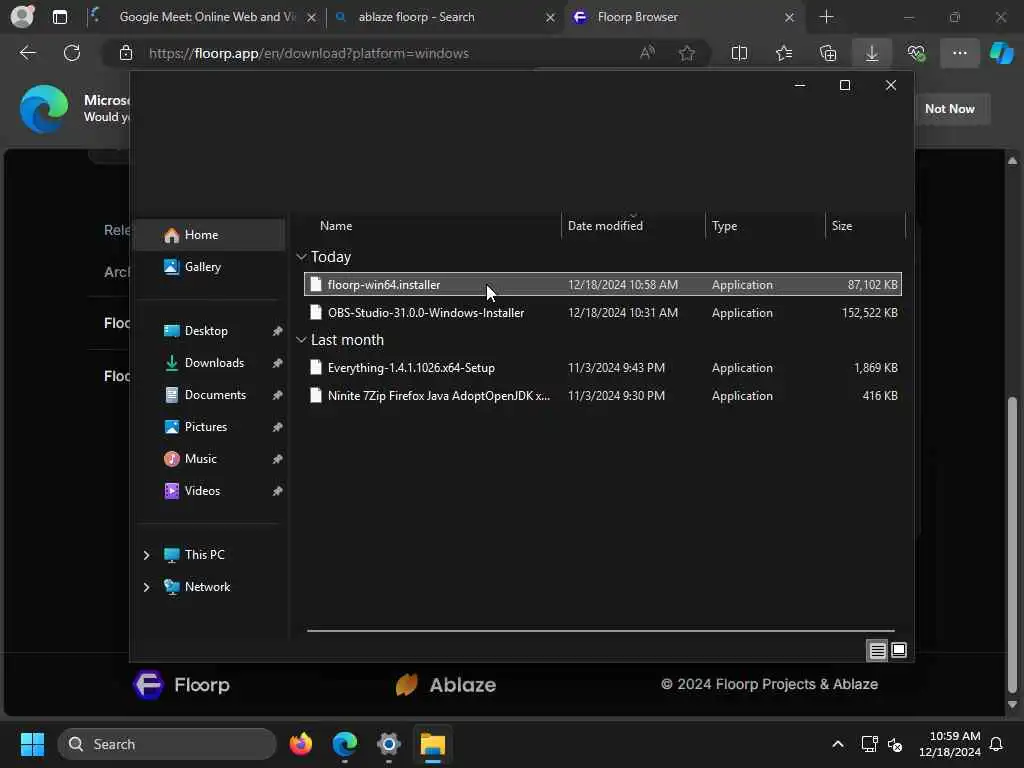Open the Edge Downloads icon

click(x=872, y=53)
